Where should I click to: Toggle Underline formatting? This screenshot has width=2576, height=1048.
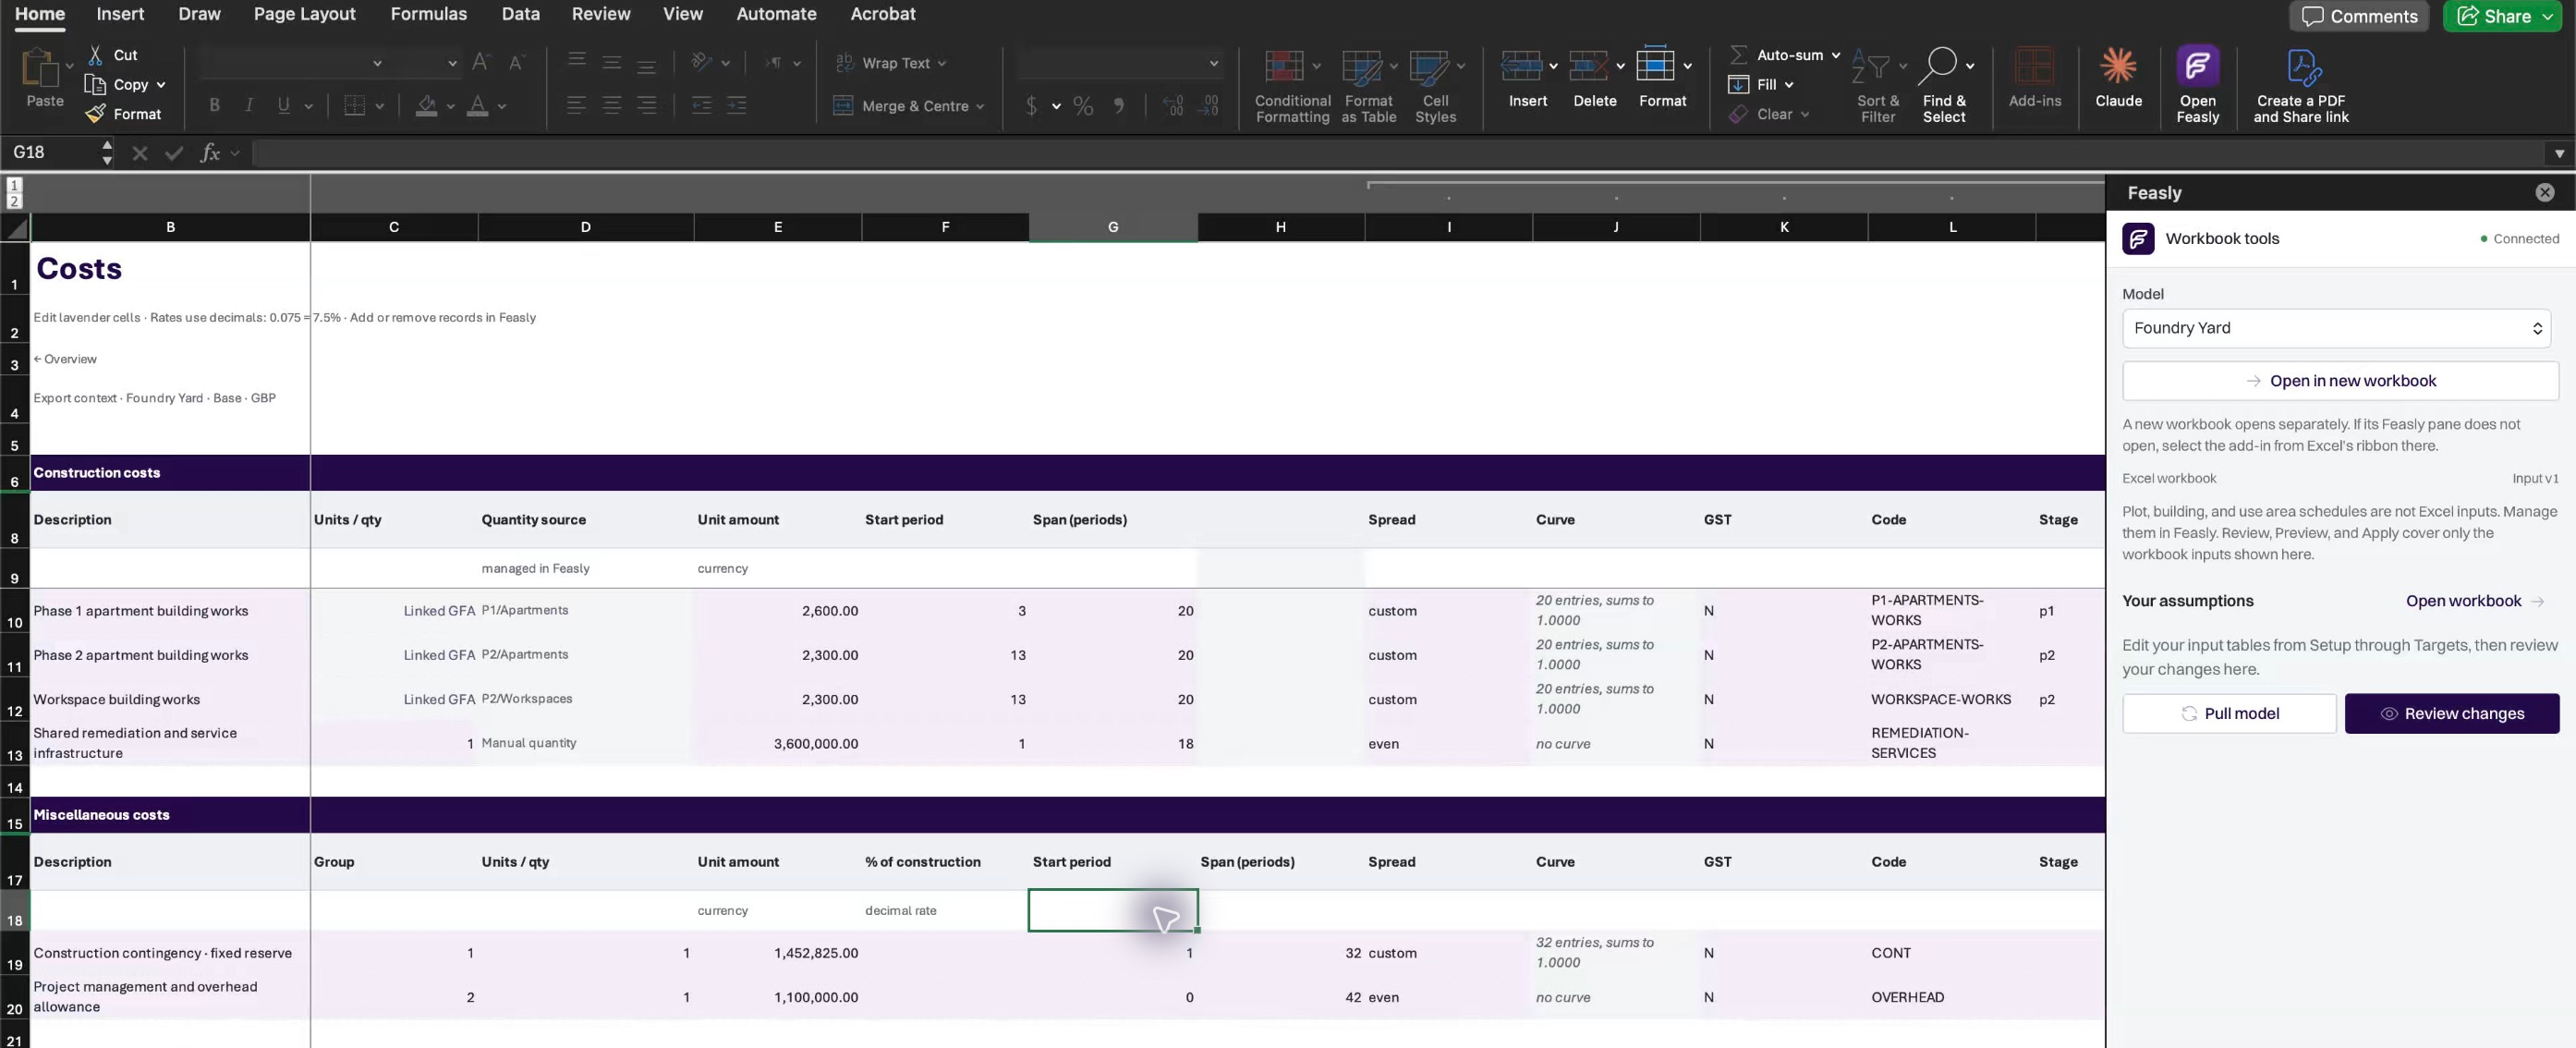coord(284,105)
